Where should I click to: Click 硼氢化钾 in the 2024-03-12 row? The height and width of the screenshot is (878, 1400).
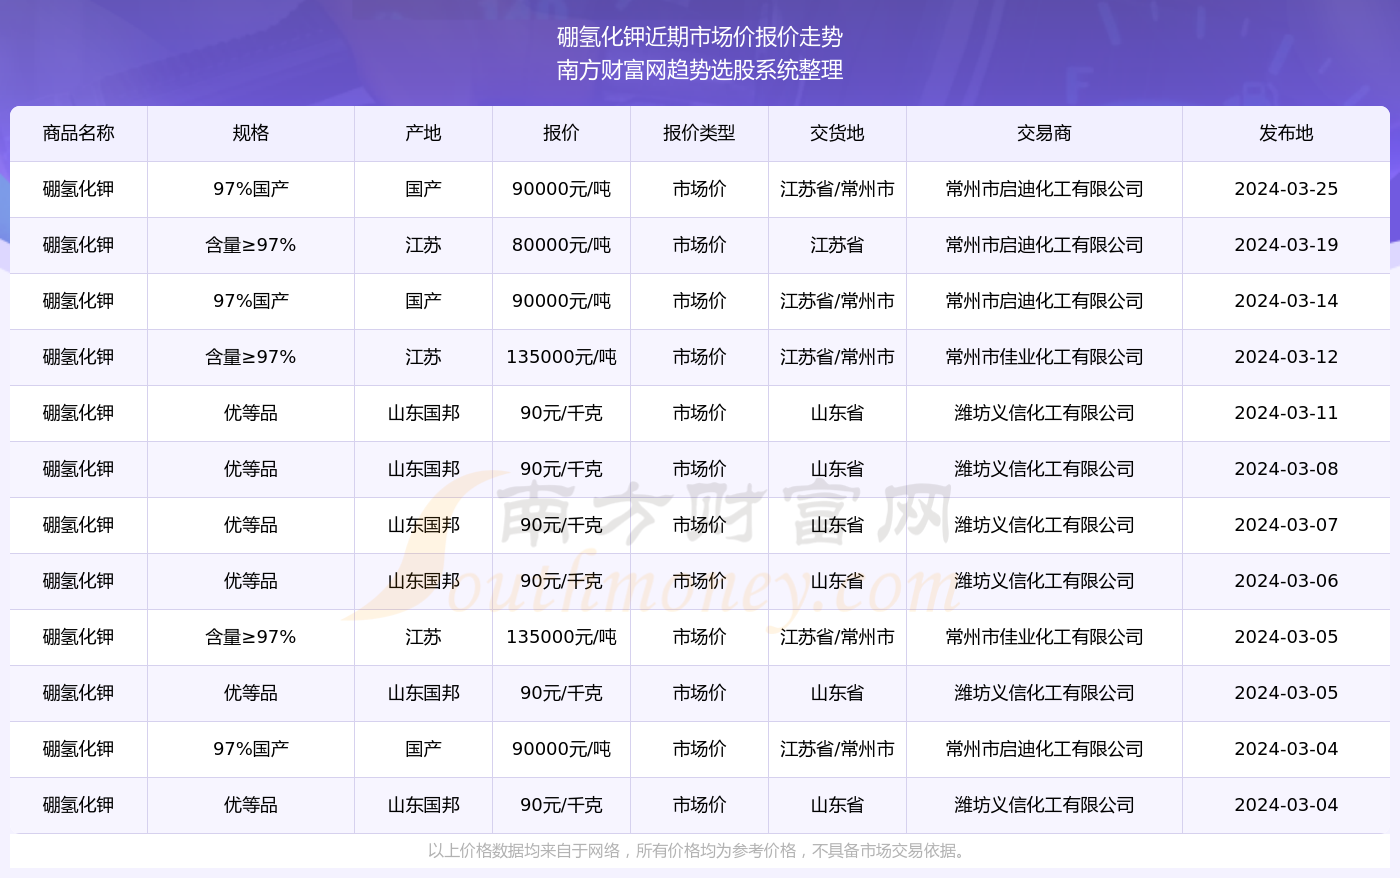tap(79, 357)
